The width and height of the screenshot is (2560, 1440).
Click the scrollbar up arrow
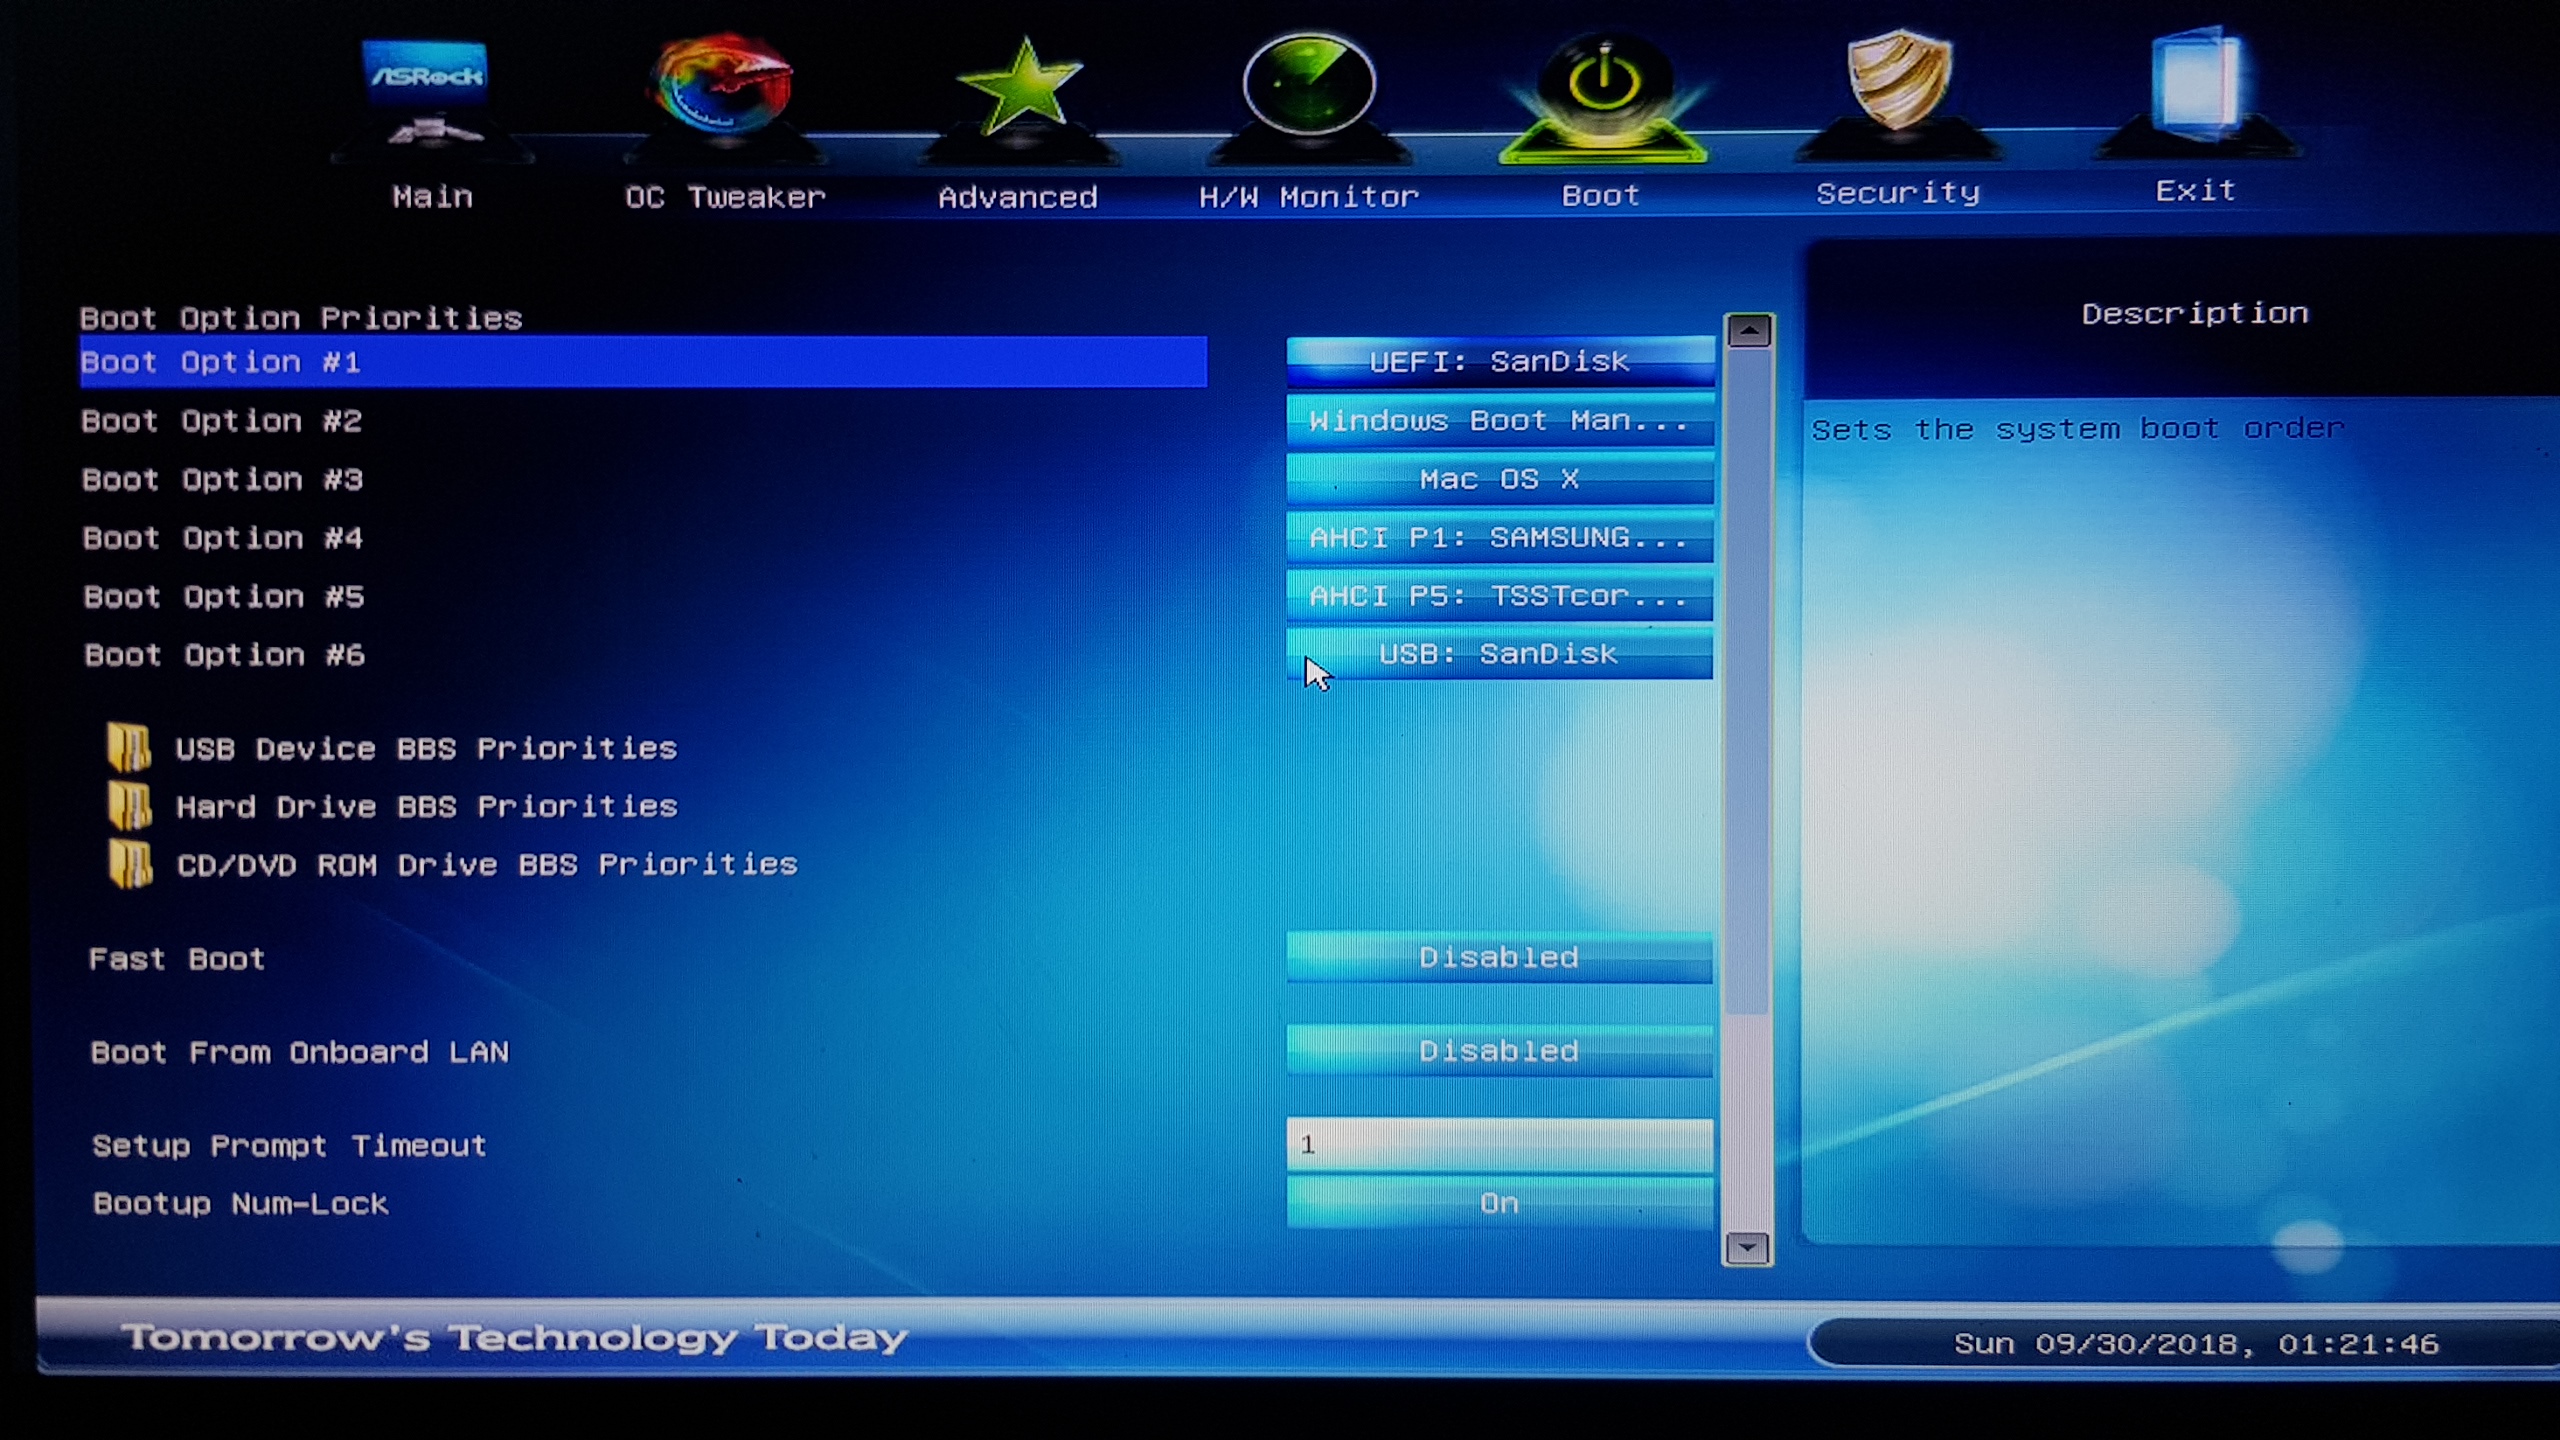click(x=1749, y=330)
